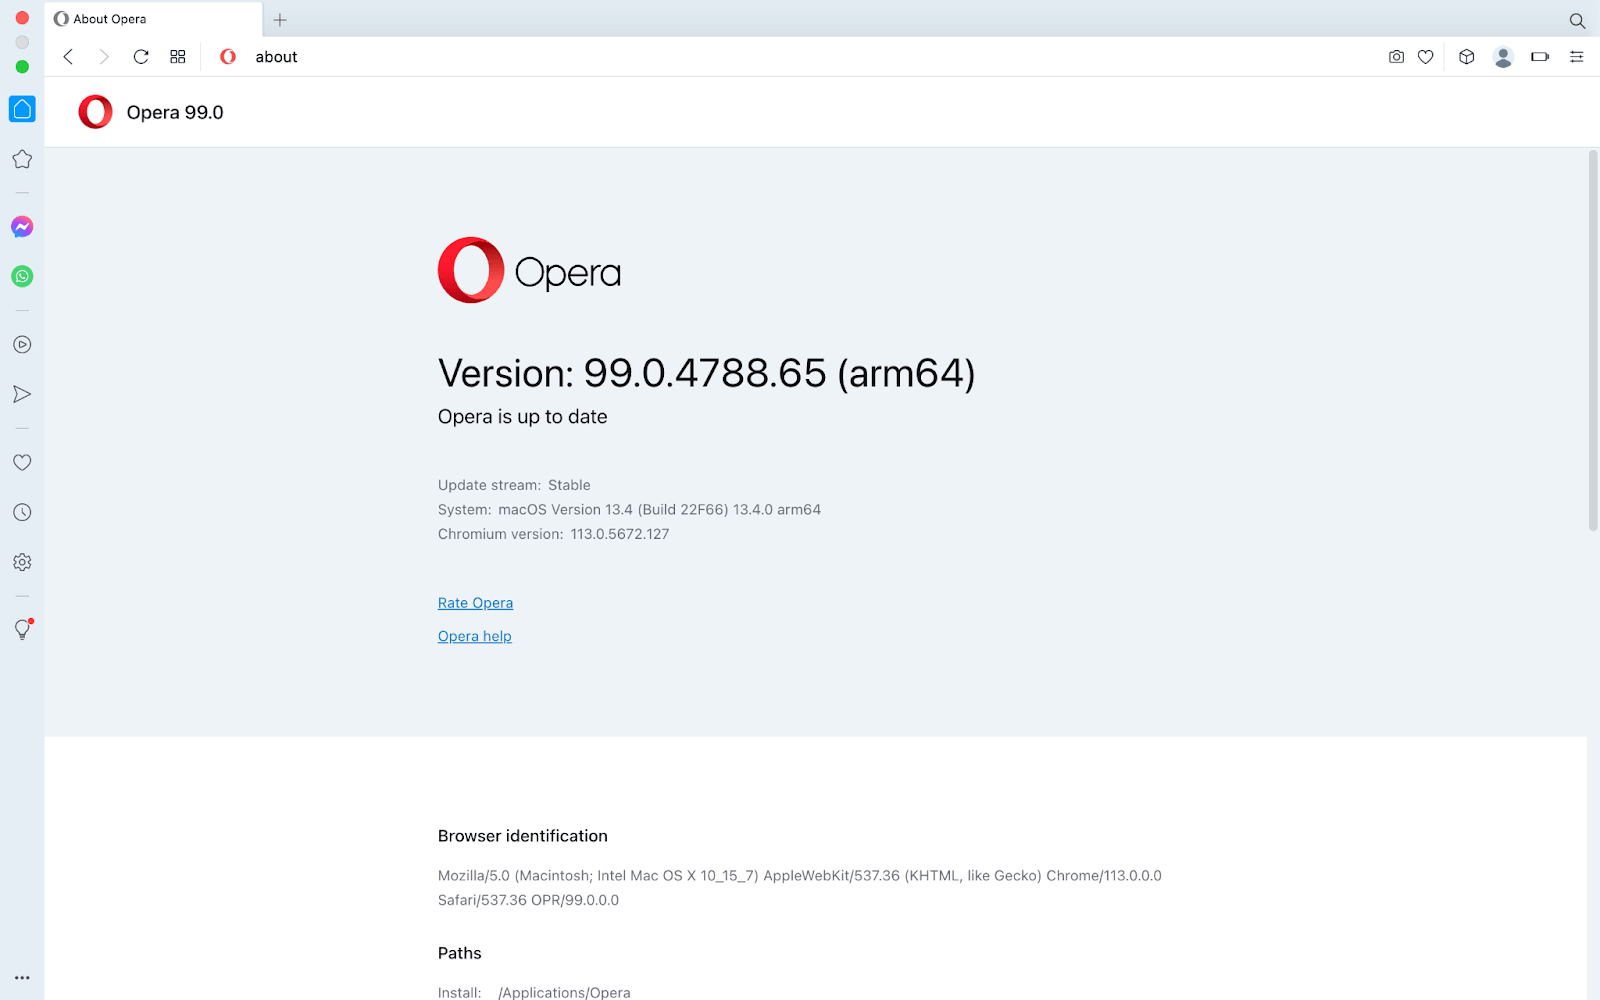
Task: Toggle the Easy Setup panel
Action: (x=1576, y=57)
